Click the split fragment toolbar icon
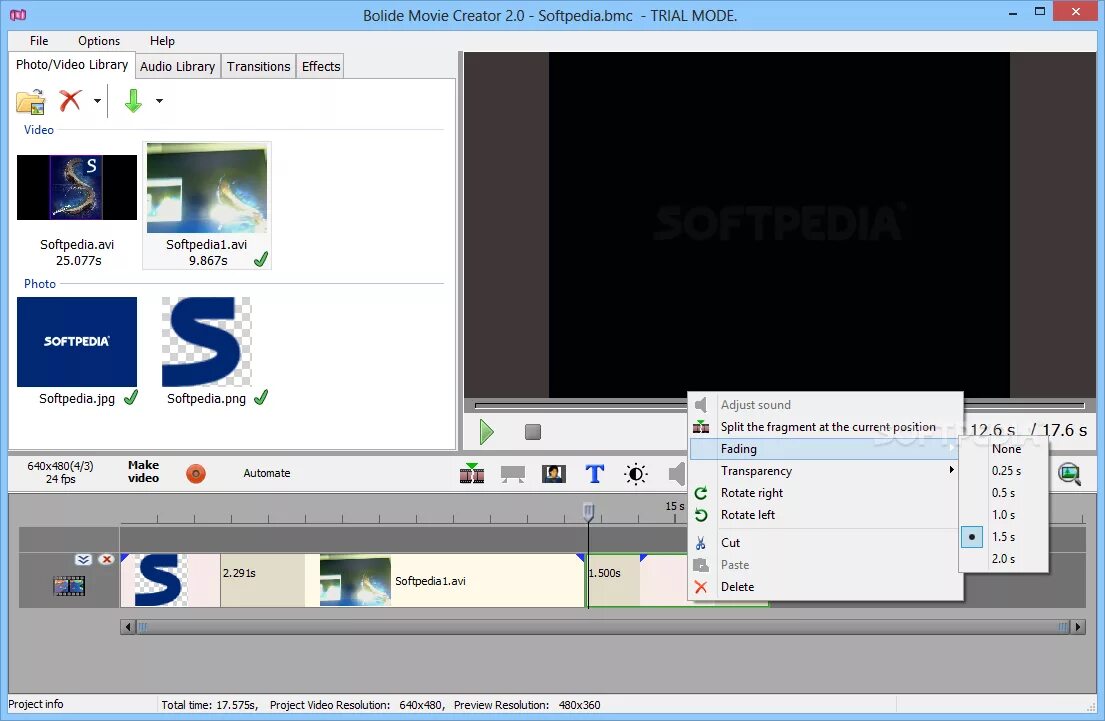 click(x=471, y=474)
